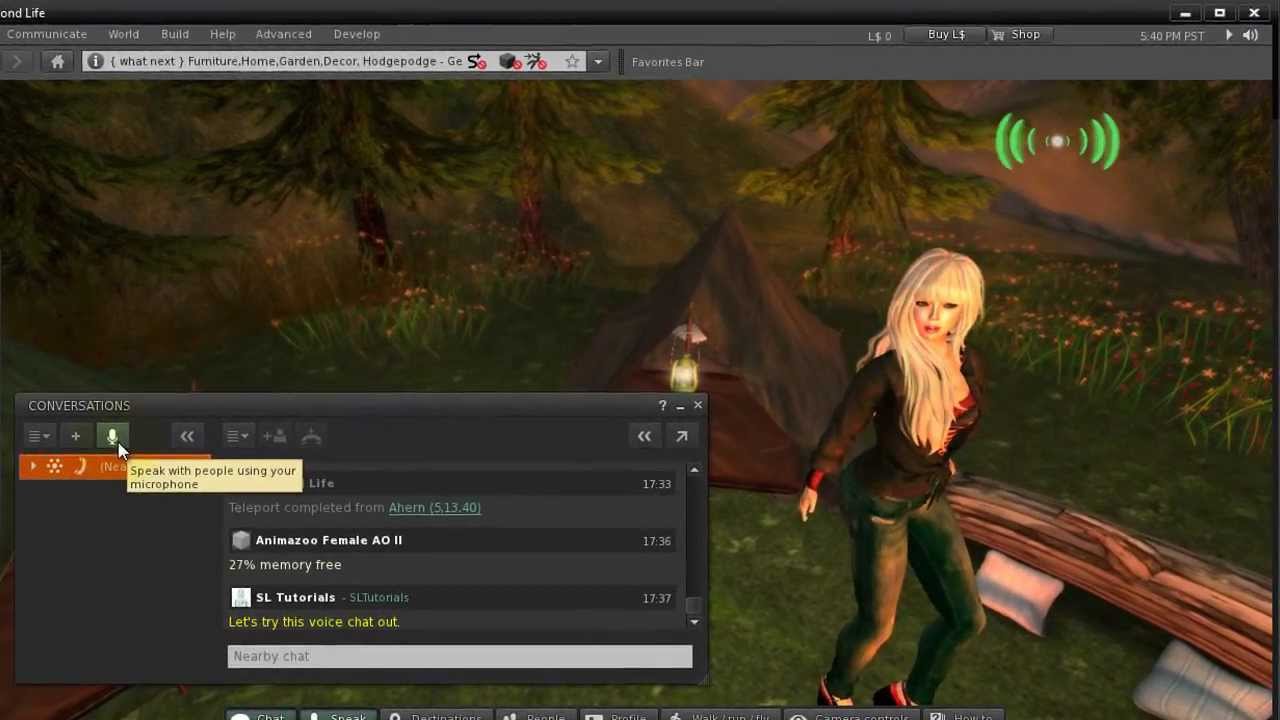The height and width of the screenshot is (720, 1280).
Task: Maximize the Second Life window
Action: pyautogui.click(x=1220, y=13)
